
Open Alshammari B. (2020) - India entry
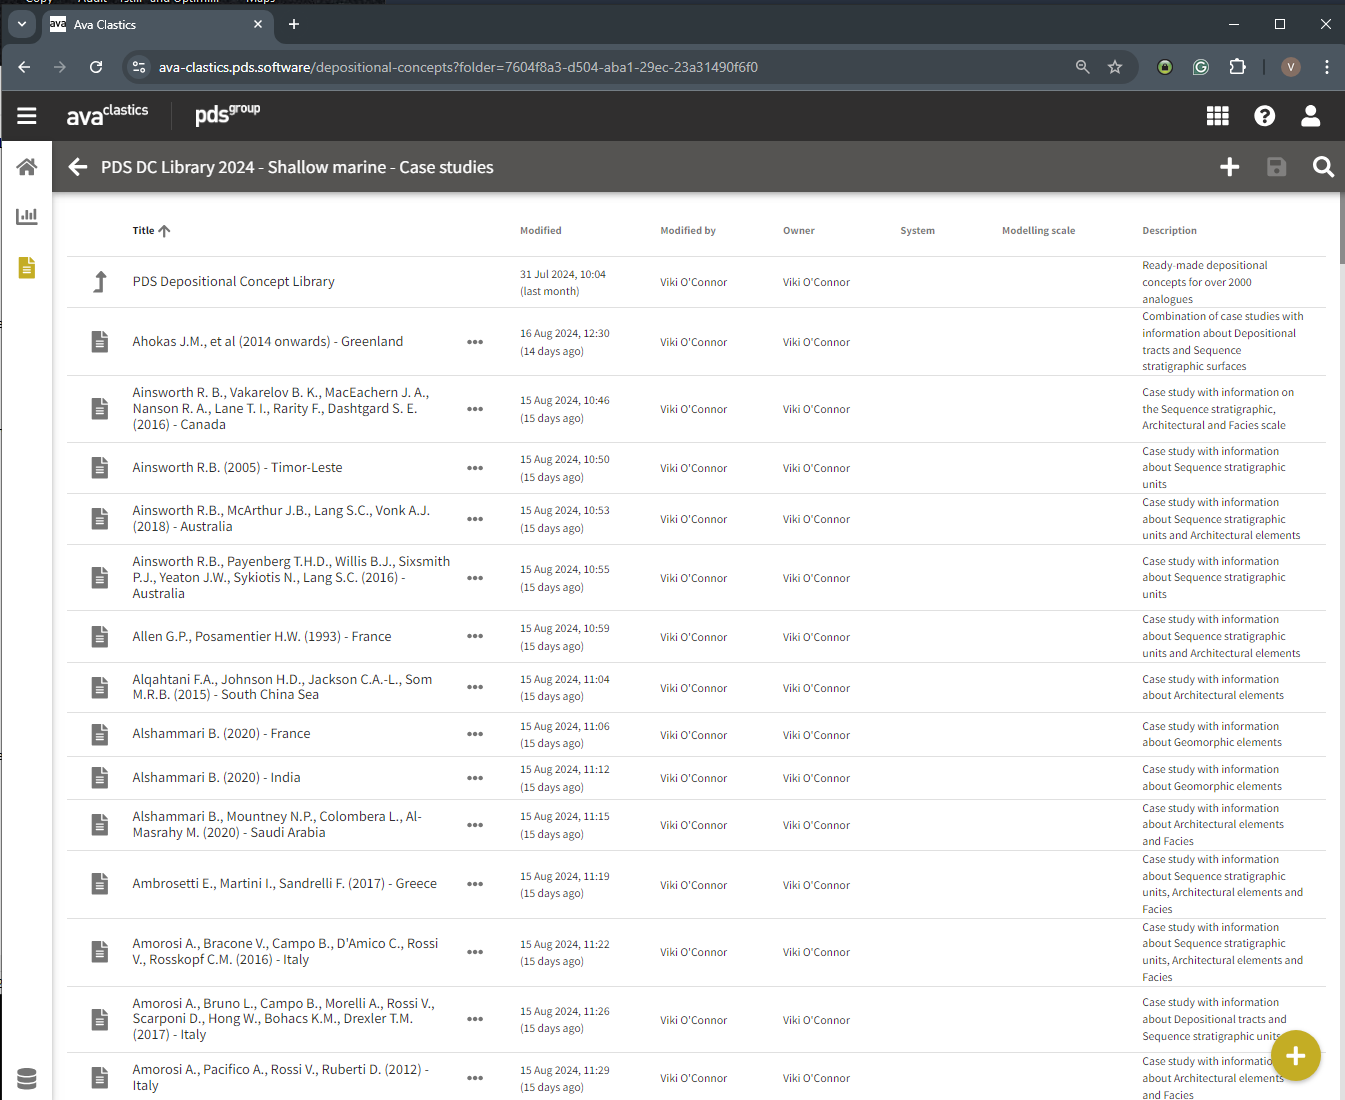click(216, 778)
